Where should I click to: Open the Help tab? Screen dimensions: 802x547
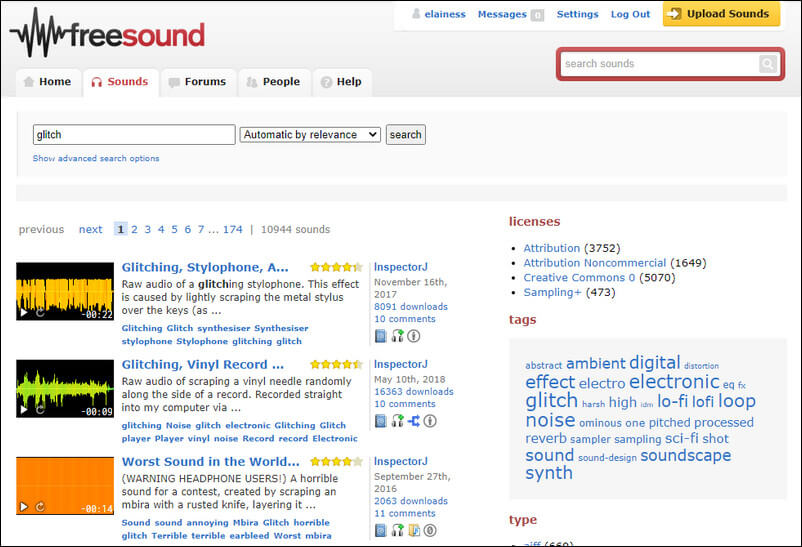coord(342,82)
